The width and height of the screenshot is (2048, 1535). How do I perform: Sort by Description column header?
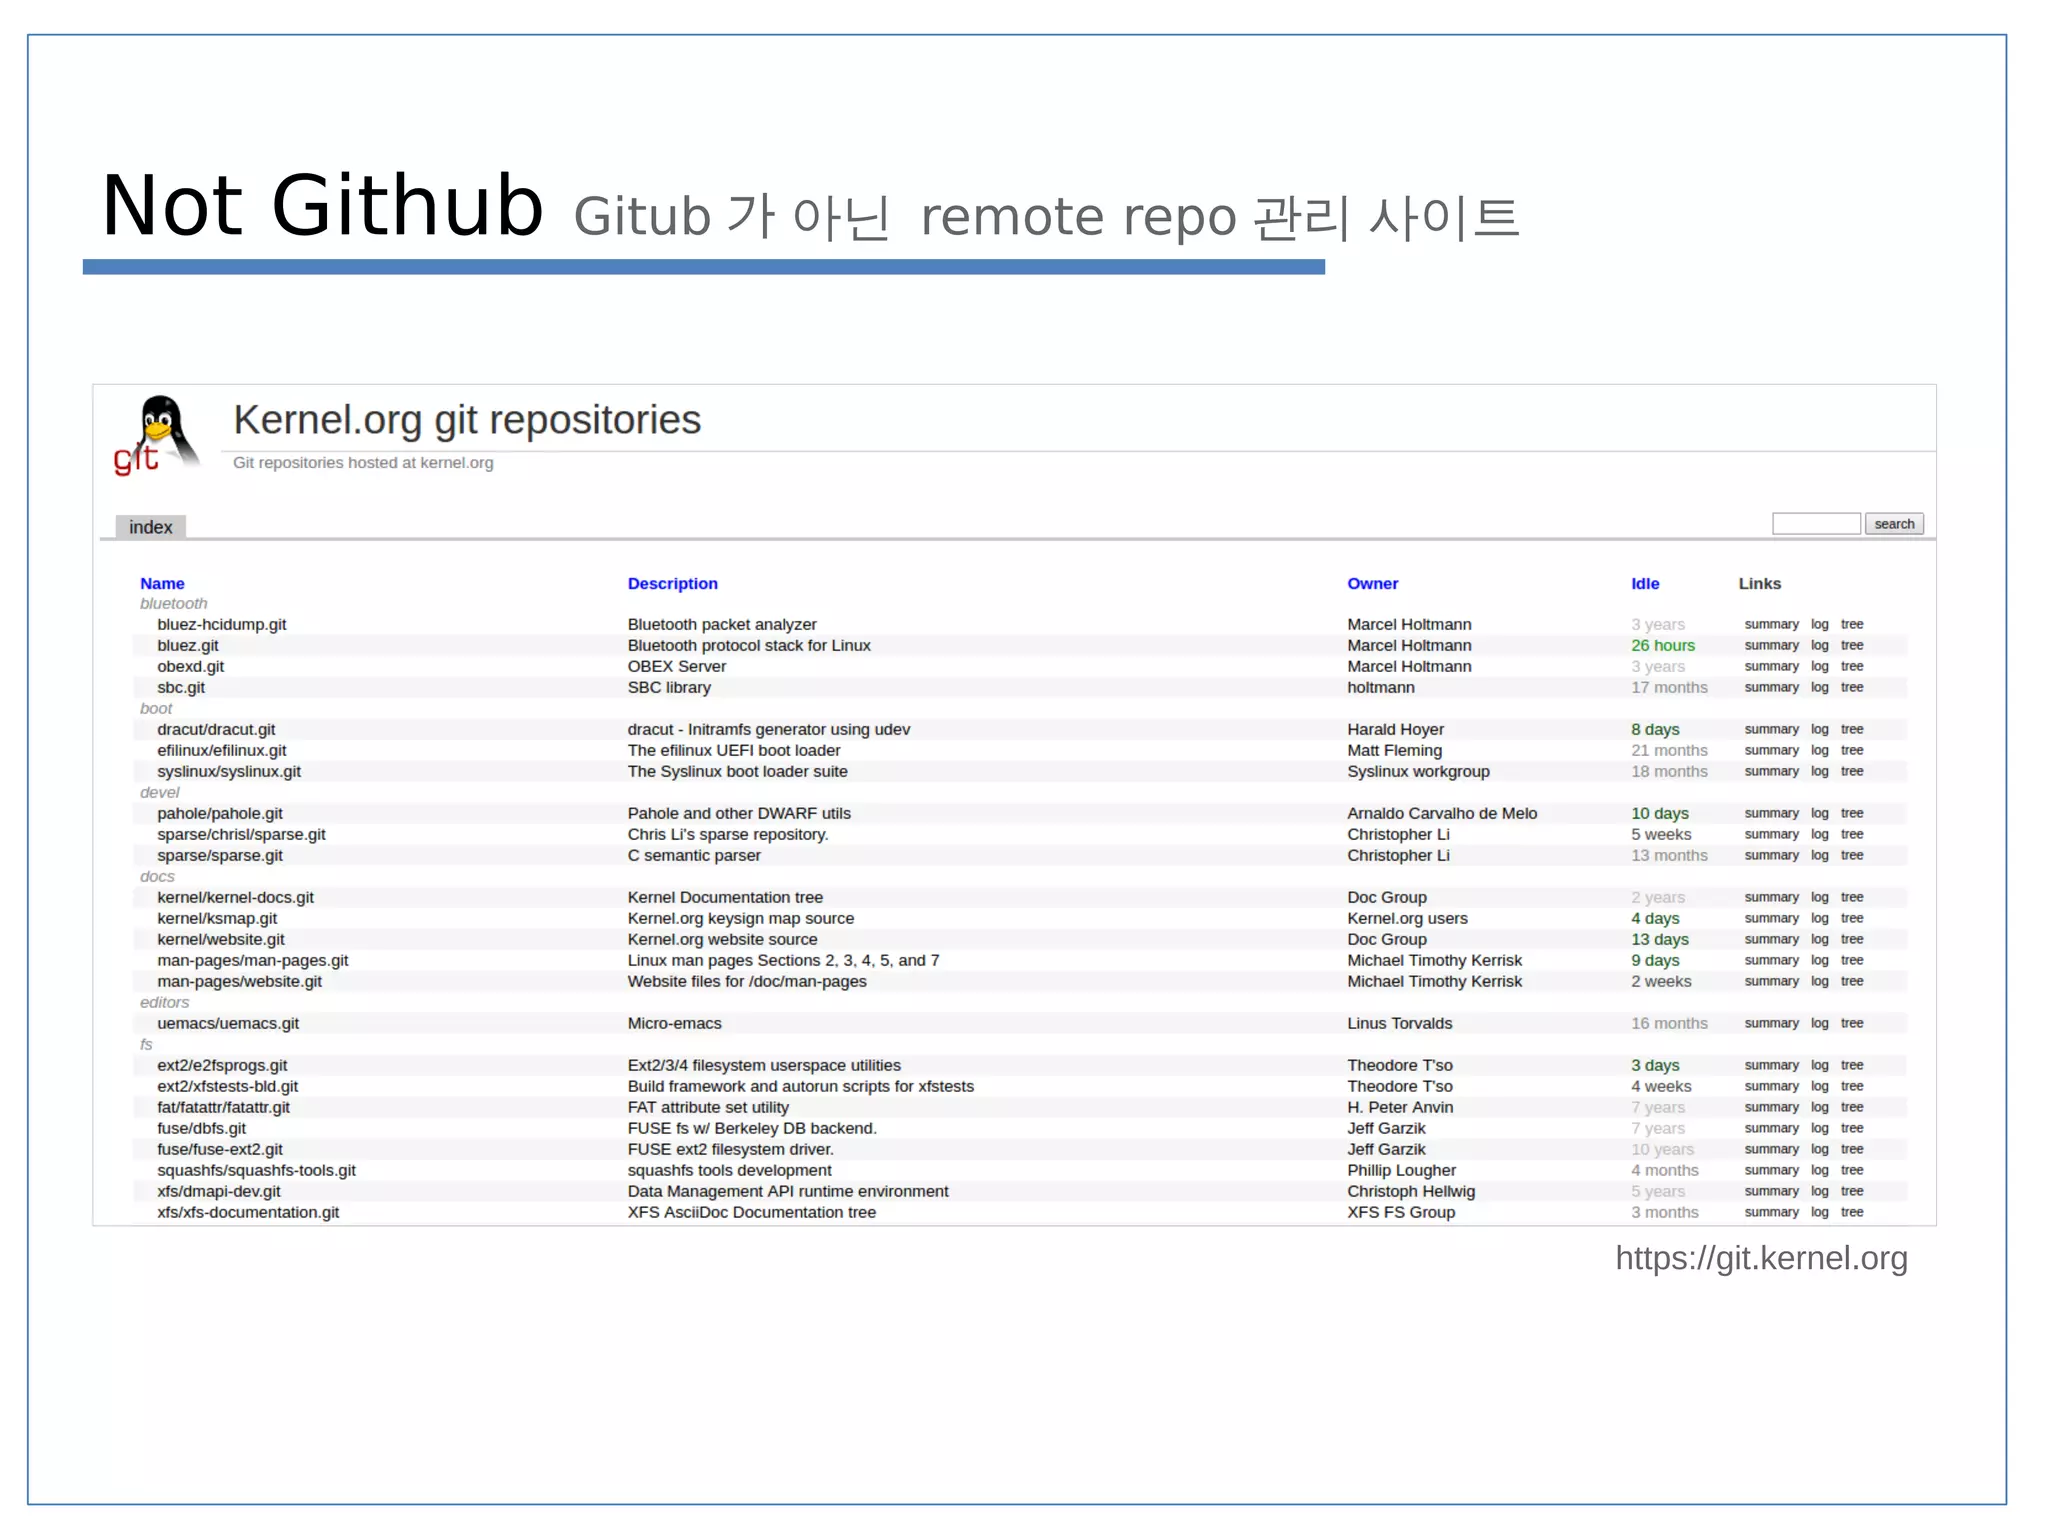click(x=672, y=584)
